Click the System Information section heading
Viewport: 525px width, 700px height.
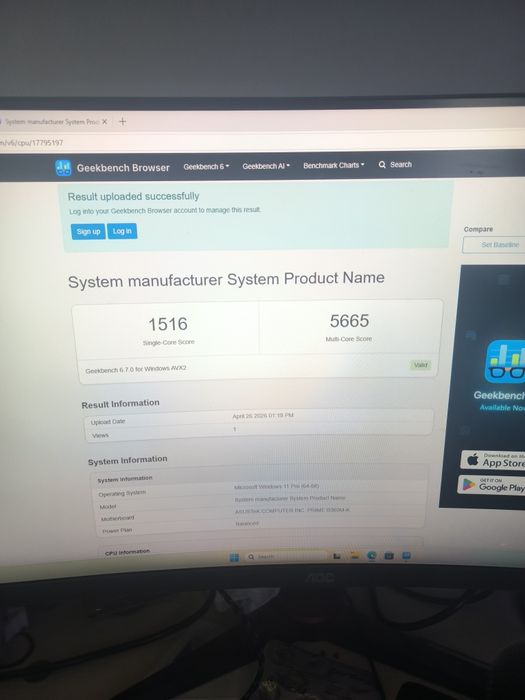(127, 460)
